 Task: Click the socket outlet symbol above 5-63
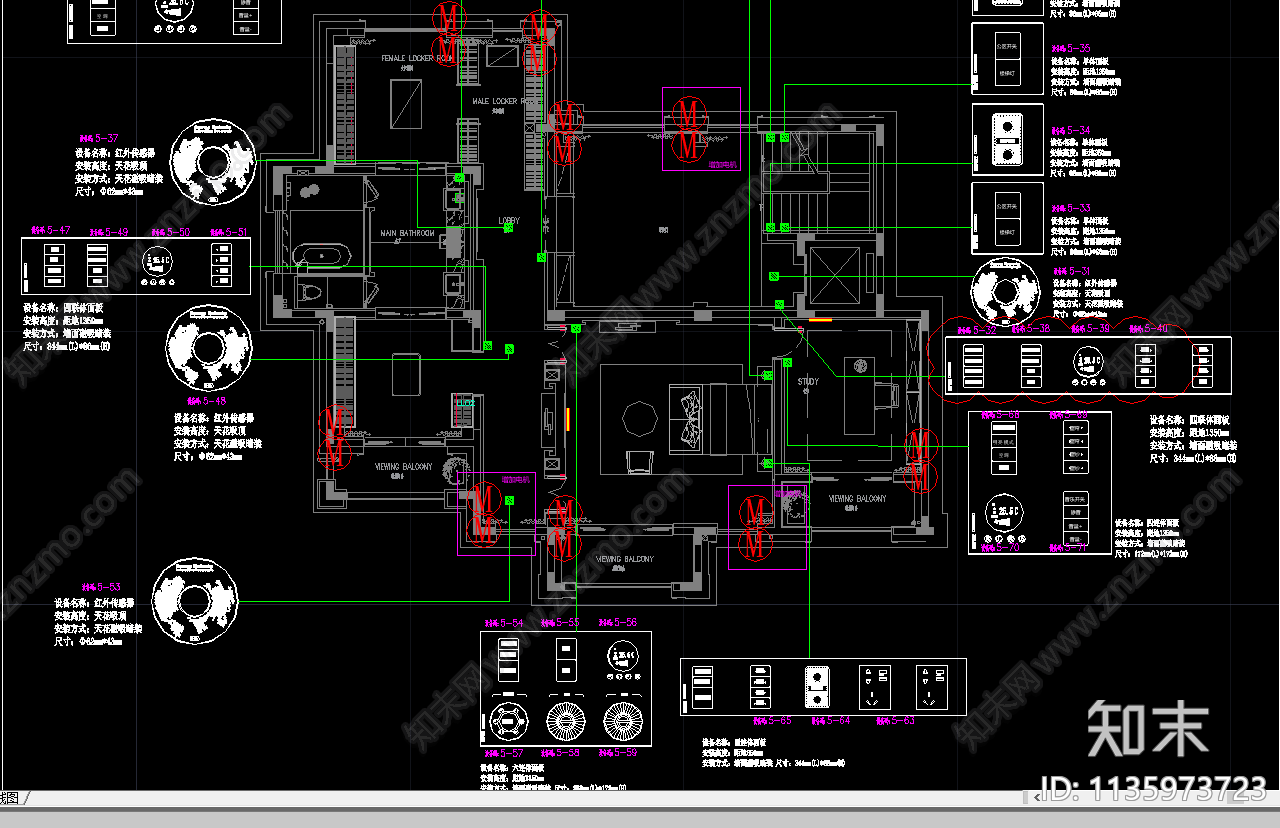(x=873, y=687)
